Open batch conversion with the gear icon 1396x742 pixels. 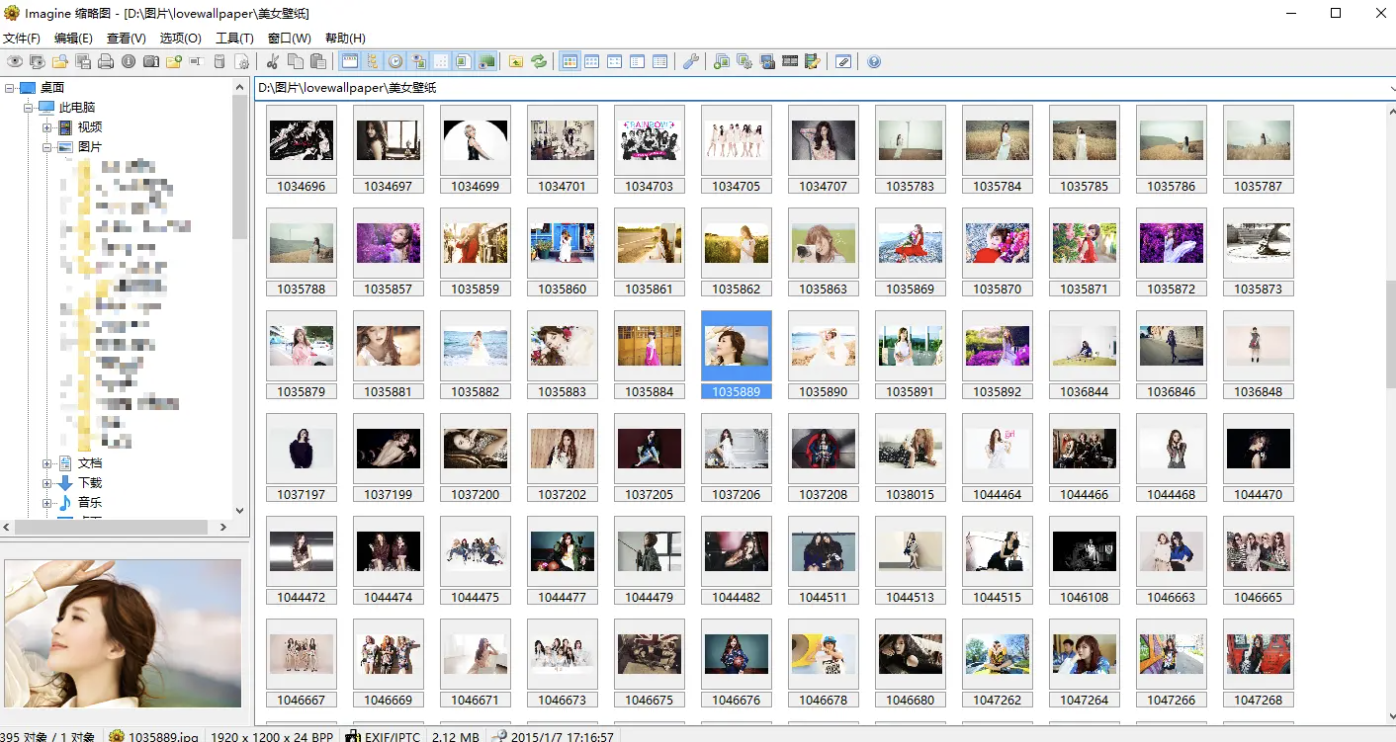pos(744,62)
